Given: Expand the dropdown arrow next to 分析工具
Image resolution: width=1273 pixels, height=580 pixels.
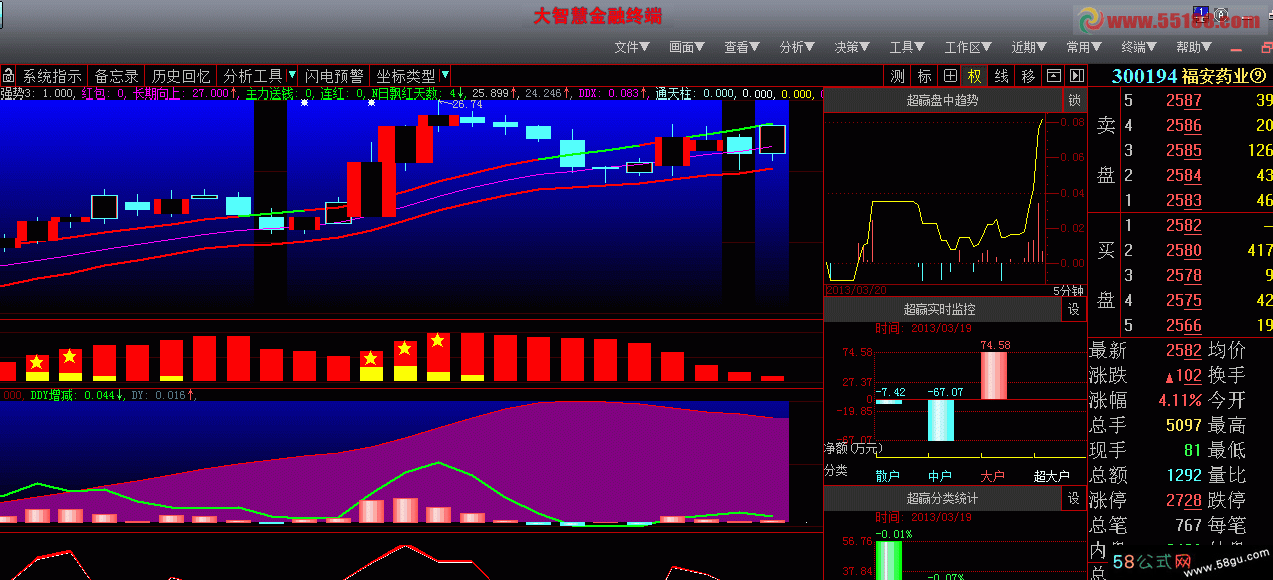Looking at the screenshot, I should click(x=292, y=76).
